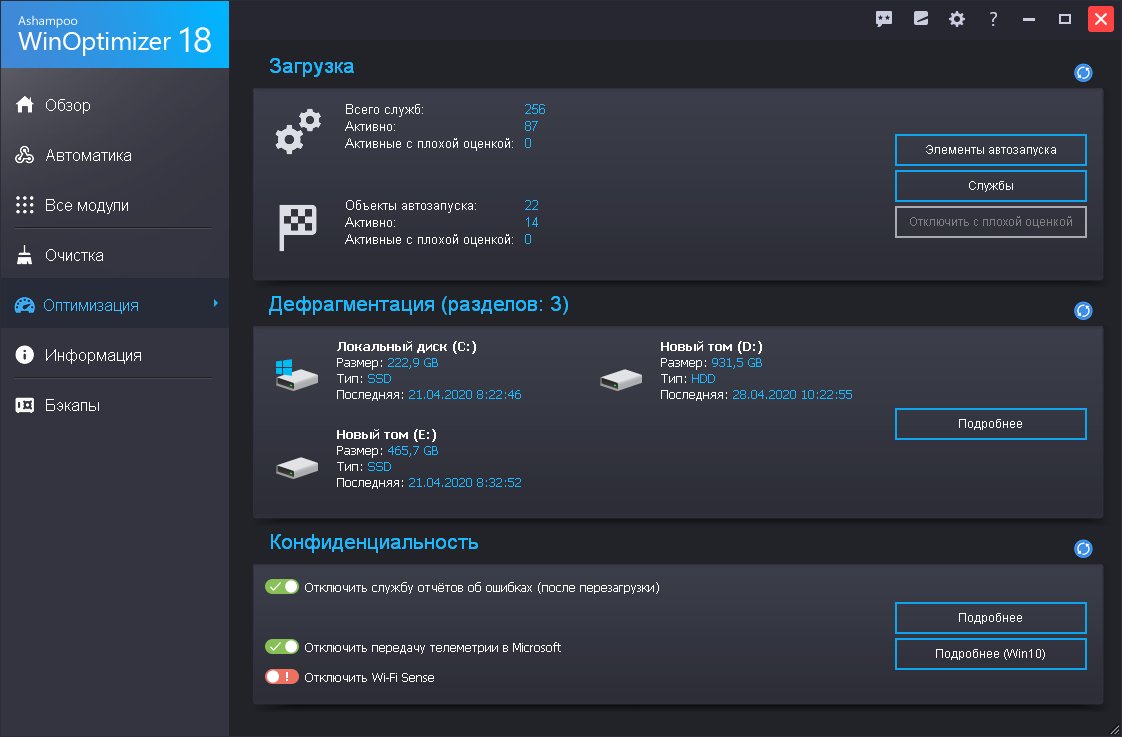
Task: Enable the Отключить Wi-Fi Sense switch
Action: click(282, 677)
